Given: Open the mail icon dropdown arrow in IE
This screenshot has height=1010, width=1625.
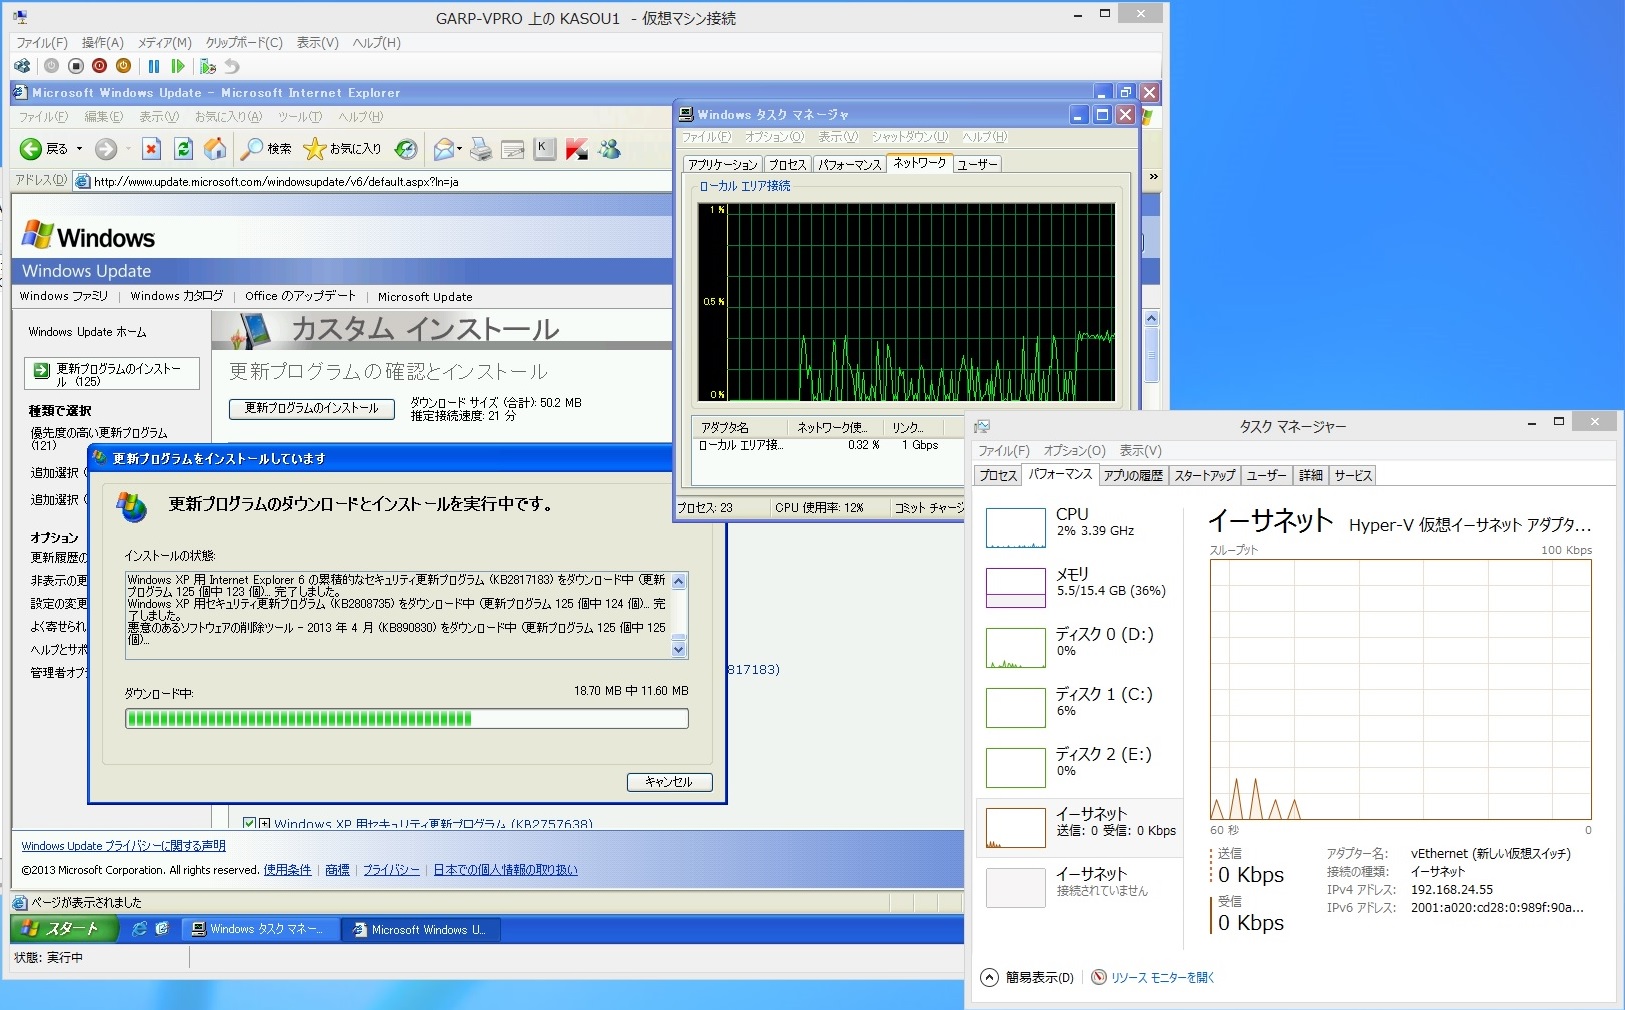Looking at the screenshot, I should (x=459, y=149).
